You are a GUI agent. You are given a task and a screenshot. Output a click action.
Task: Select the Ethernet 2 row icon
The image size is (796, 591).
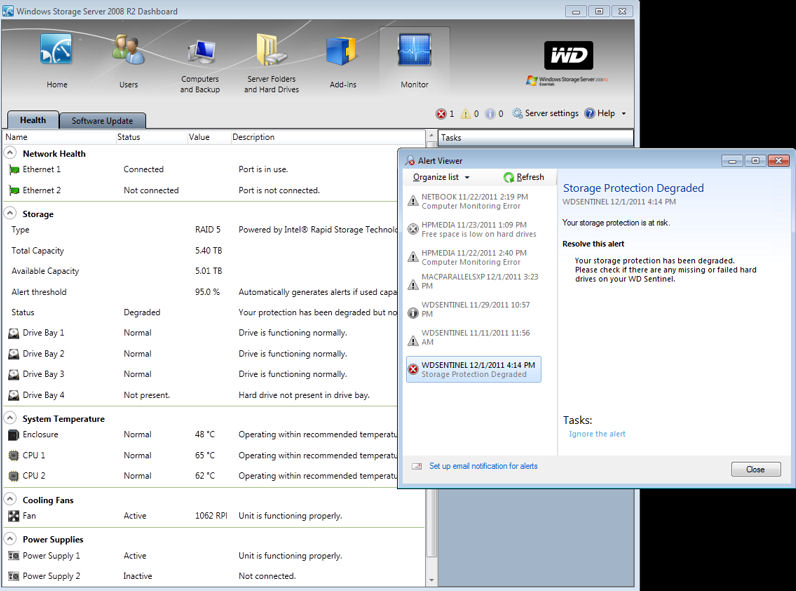pos(14,190)
